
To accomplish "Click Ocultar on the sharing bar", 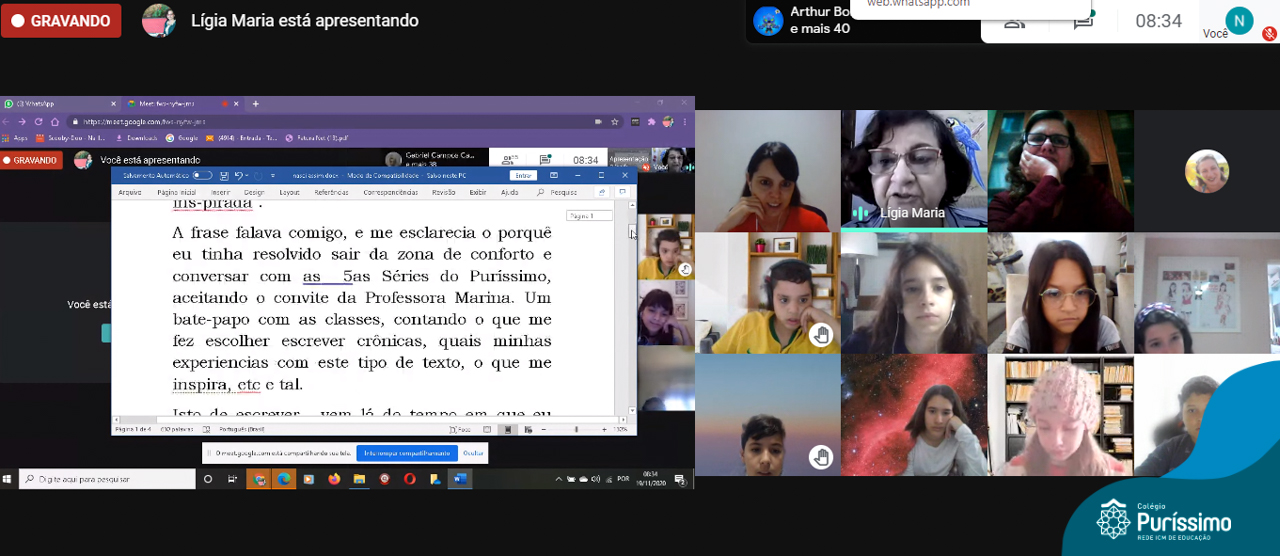I will pos(473,453).
